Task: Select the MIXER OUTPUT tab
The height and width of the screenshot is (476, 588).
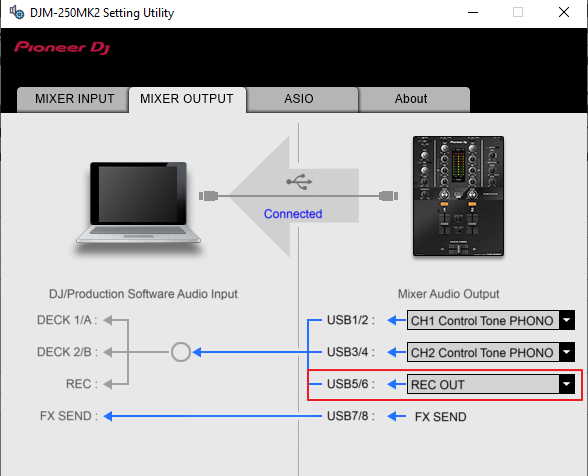Action: click(187, 99)
